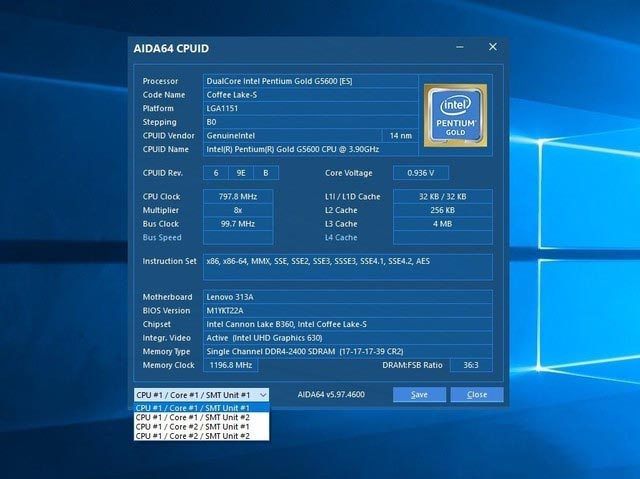Click the DRAM:FSB Ratio value 36:3
The width and height of the screenshot is (640, 479).
(x=471, y=365)
